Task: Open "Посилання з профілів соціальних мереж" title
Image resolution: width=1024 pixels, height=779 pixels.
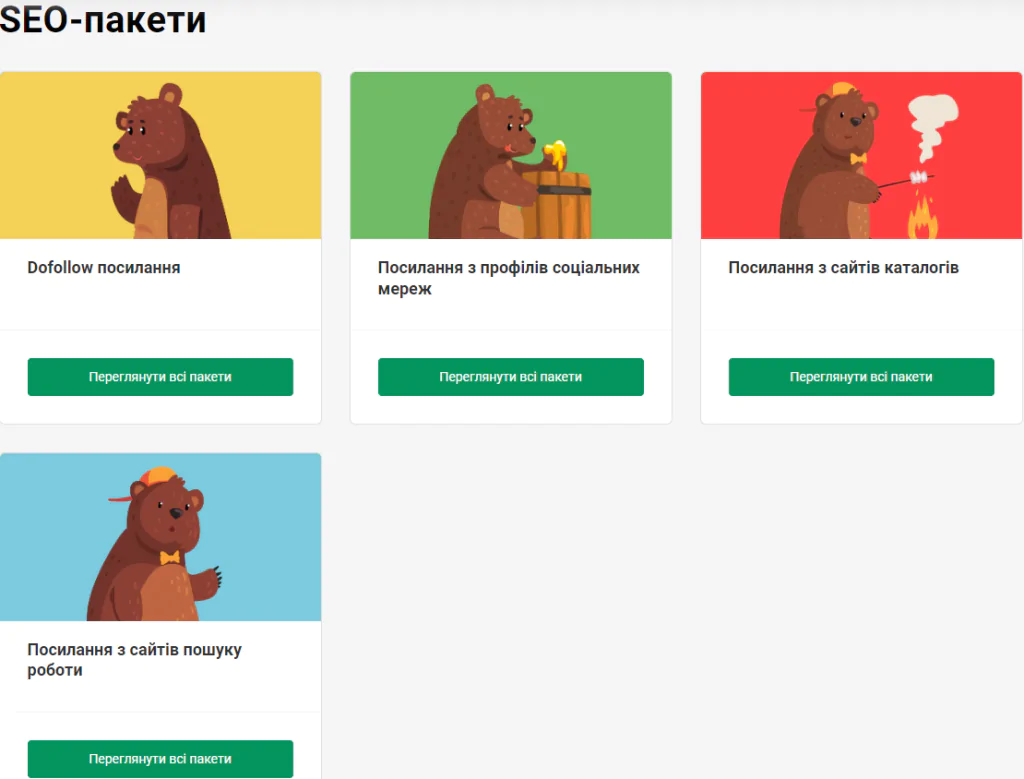Action: [x=508, y=278]
